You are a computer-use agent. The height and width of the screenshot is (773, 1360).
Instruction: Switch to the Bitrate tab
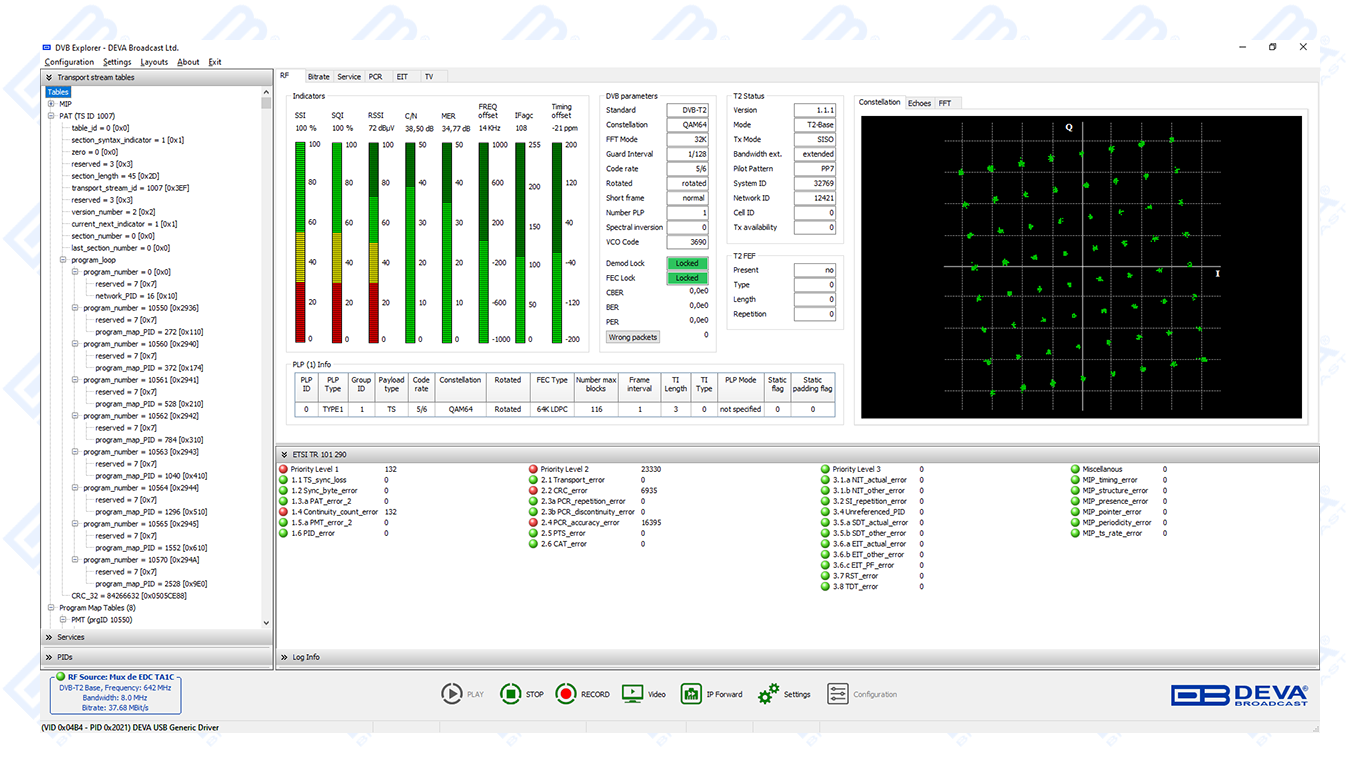[318, 76]
